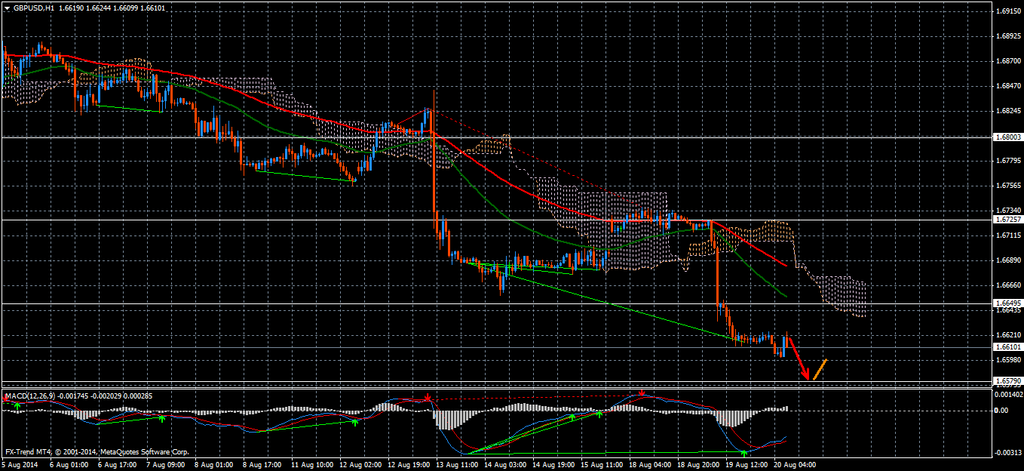Click the current price tag 1.66101

[1007, 347]
